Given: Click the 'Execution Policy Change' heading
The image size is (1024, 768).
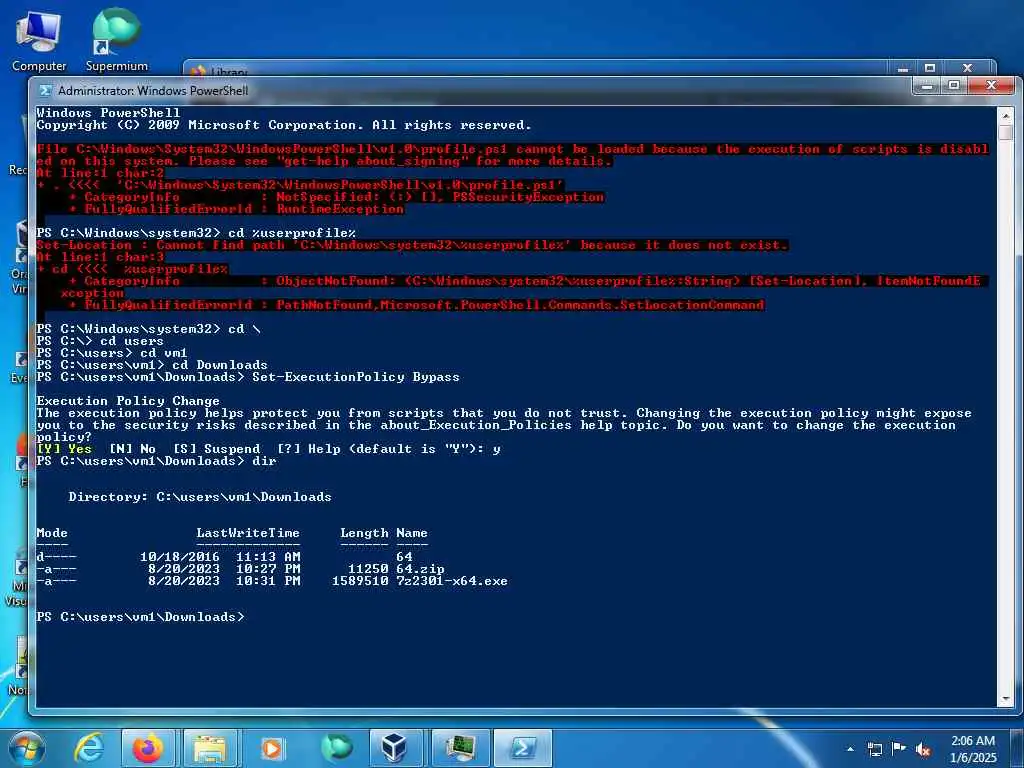Looking at the screenshot, I should pyautogui.click(x=128, y=400).
